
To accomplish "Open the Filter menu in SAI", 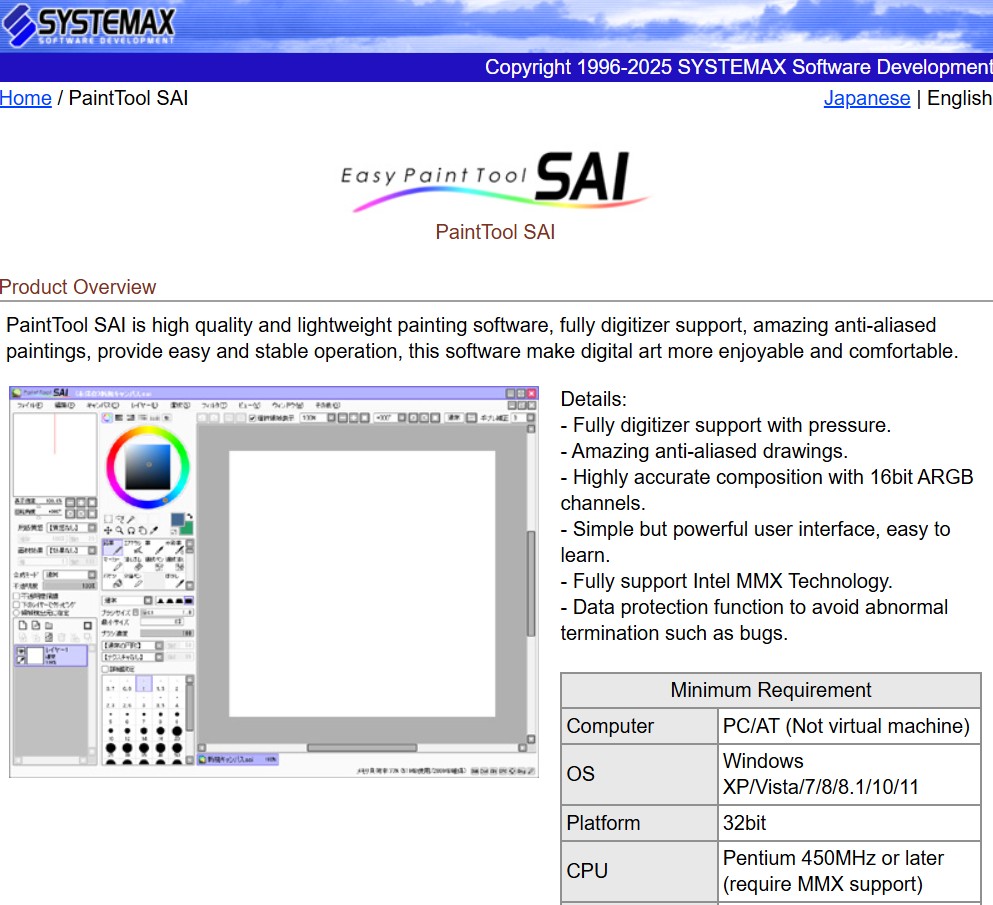I will (217, 406).
